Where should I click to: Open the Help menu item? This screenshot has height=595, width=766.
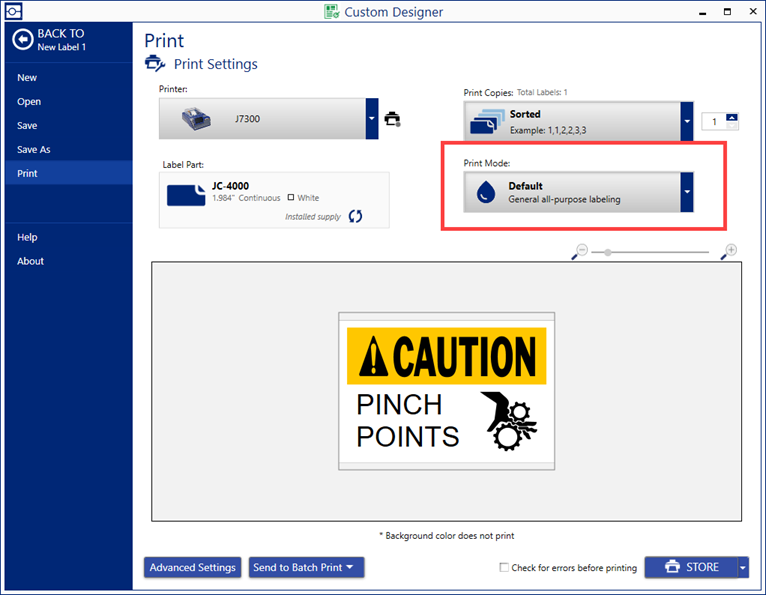(x=27, y=237)
